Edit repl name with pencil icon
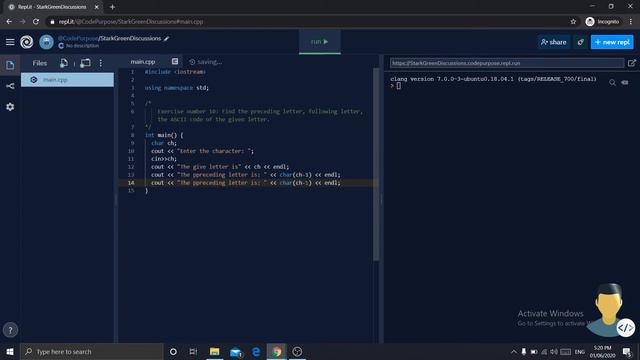 167,38
